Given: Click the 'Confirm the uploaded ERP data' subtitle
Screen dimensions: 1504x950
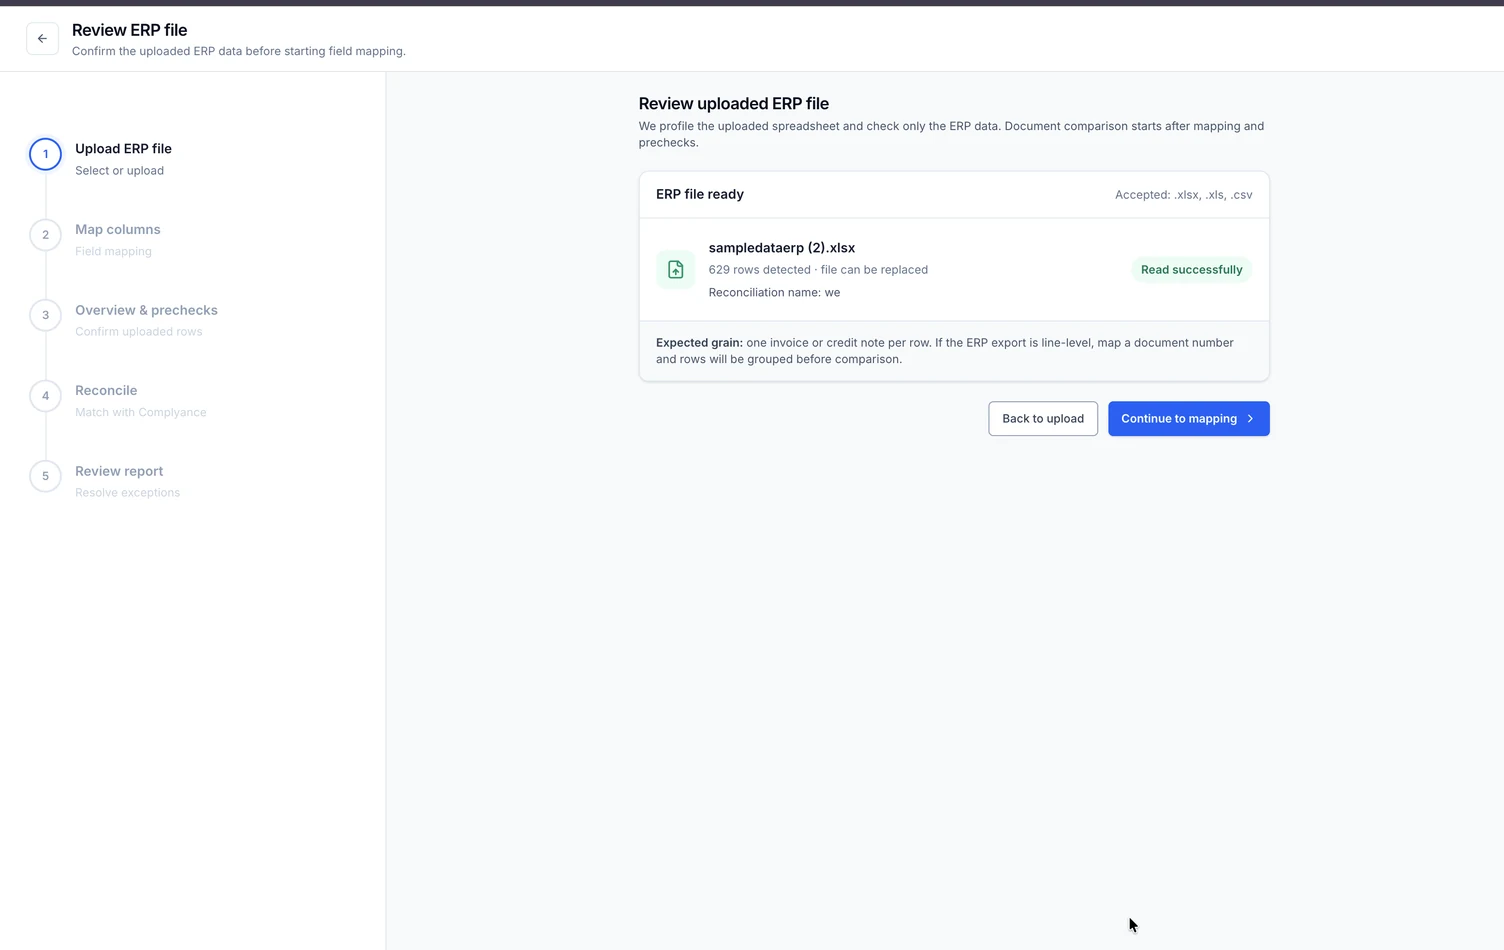Looking at the screenshot, I should (239, 51).
